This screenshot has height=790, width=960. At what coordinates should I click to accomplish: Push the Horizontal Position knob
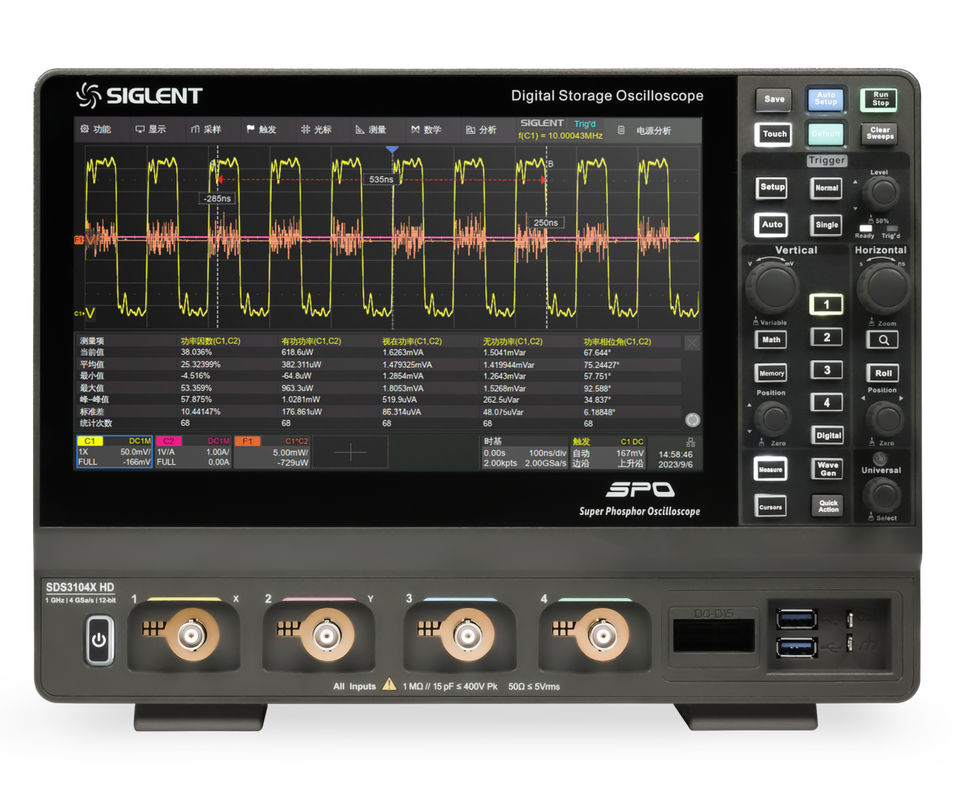tap(885, 419)
